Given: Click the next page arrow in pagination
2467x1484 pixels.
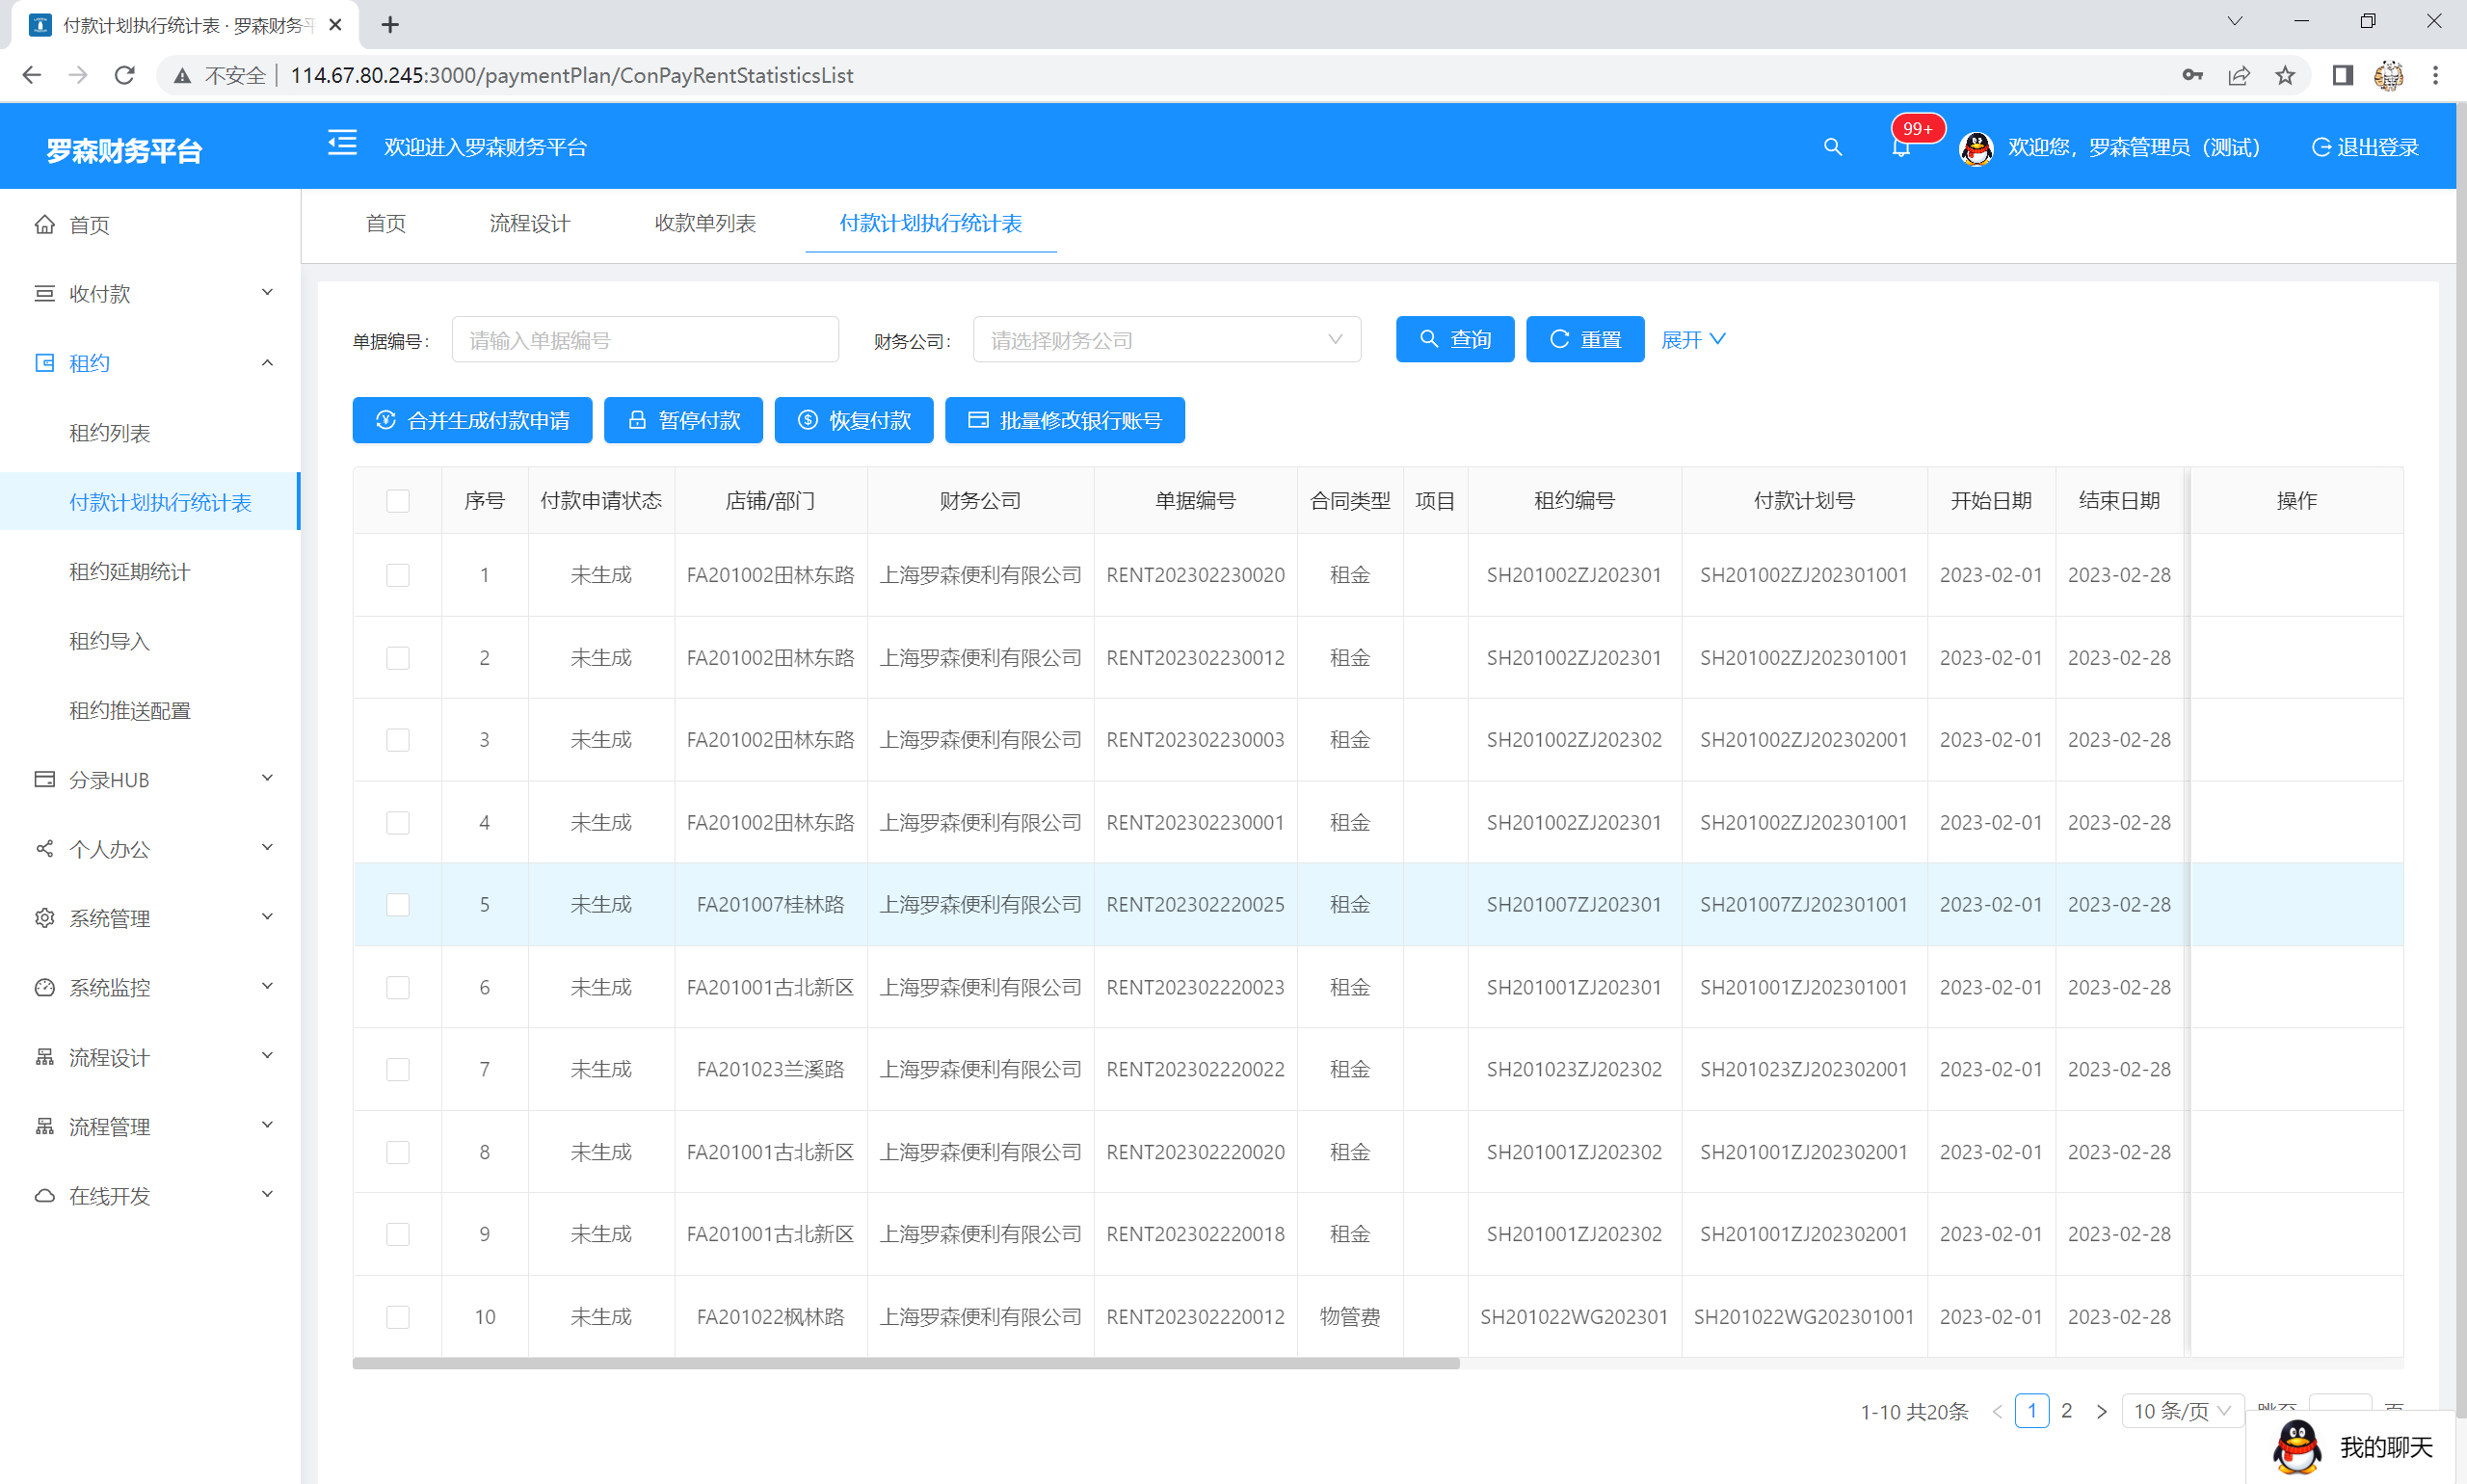Looking at the screenshot, I should pyautogui.click(x=2101, y=1411).
